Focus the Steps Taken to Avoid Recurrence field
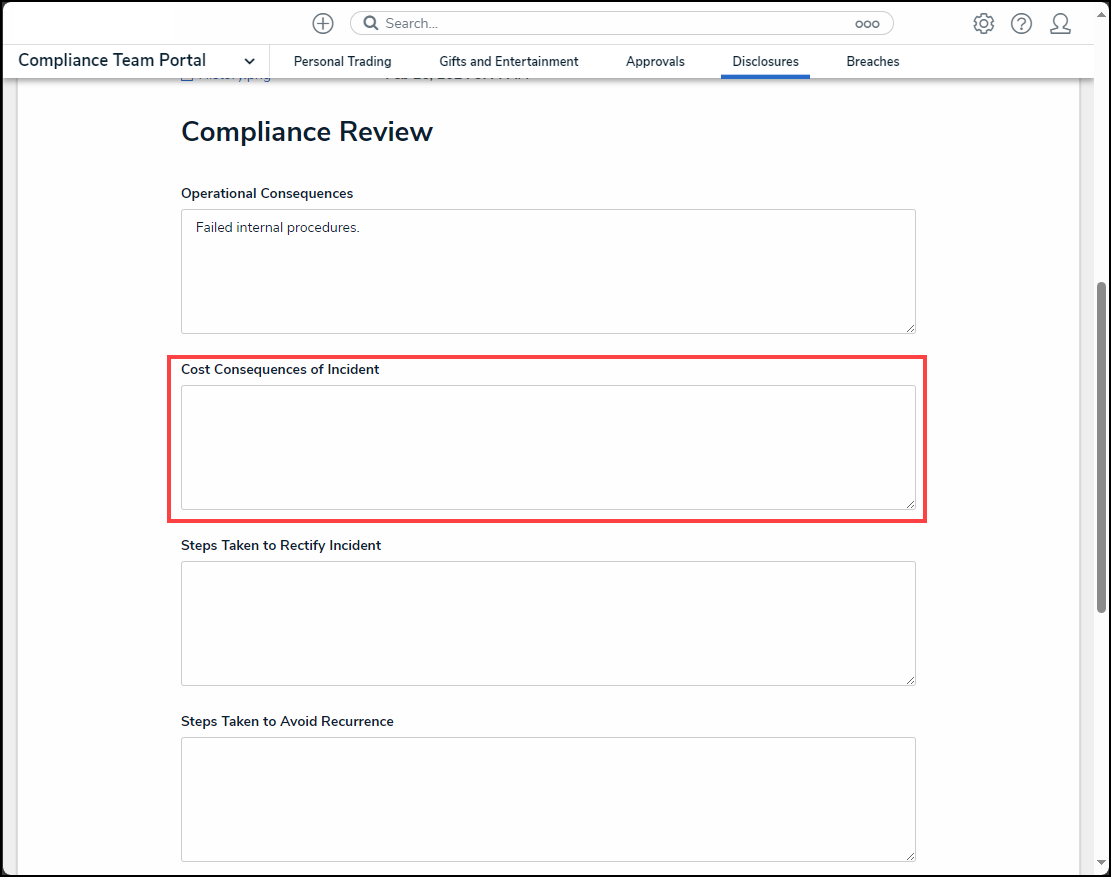 coord(547,799)
